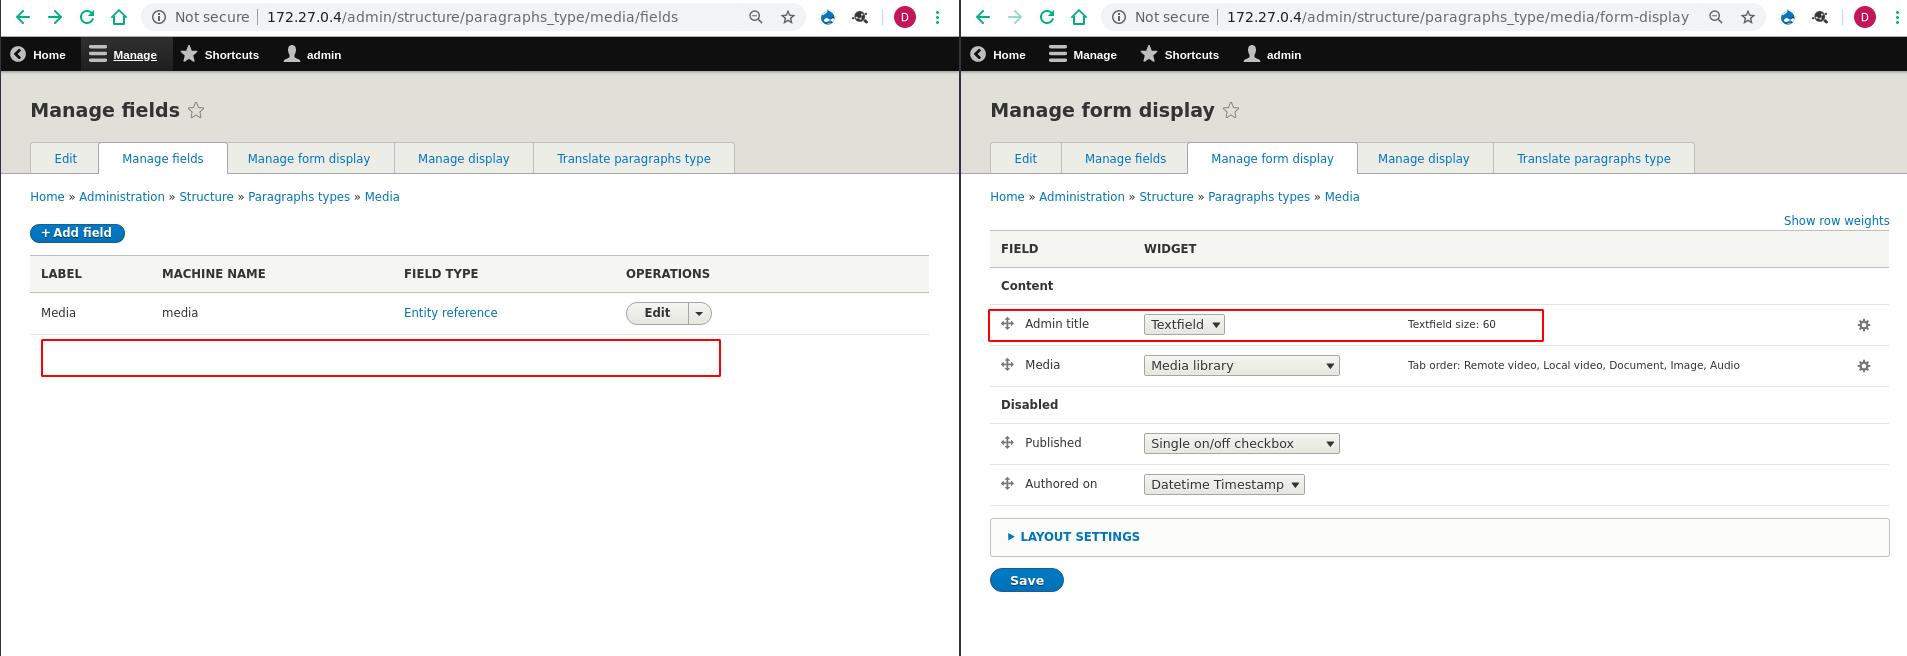Star the Manage fields page as shortcut

click(196, 111)
